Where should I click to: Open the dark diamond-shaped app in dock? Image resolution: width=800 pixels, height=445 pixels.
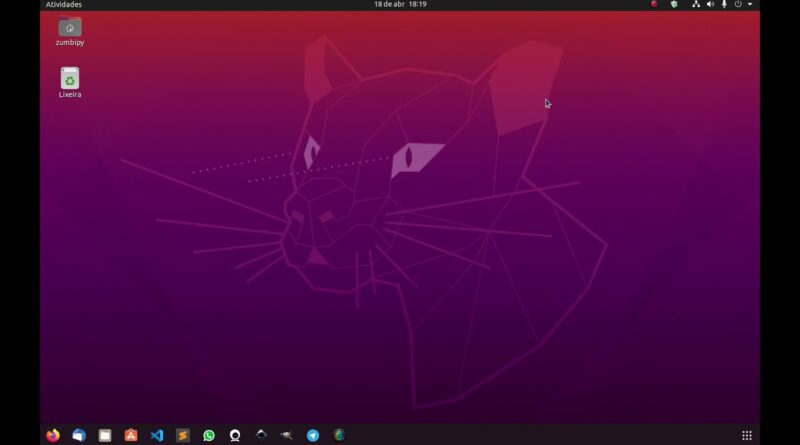coord(261,435)
